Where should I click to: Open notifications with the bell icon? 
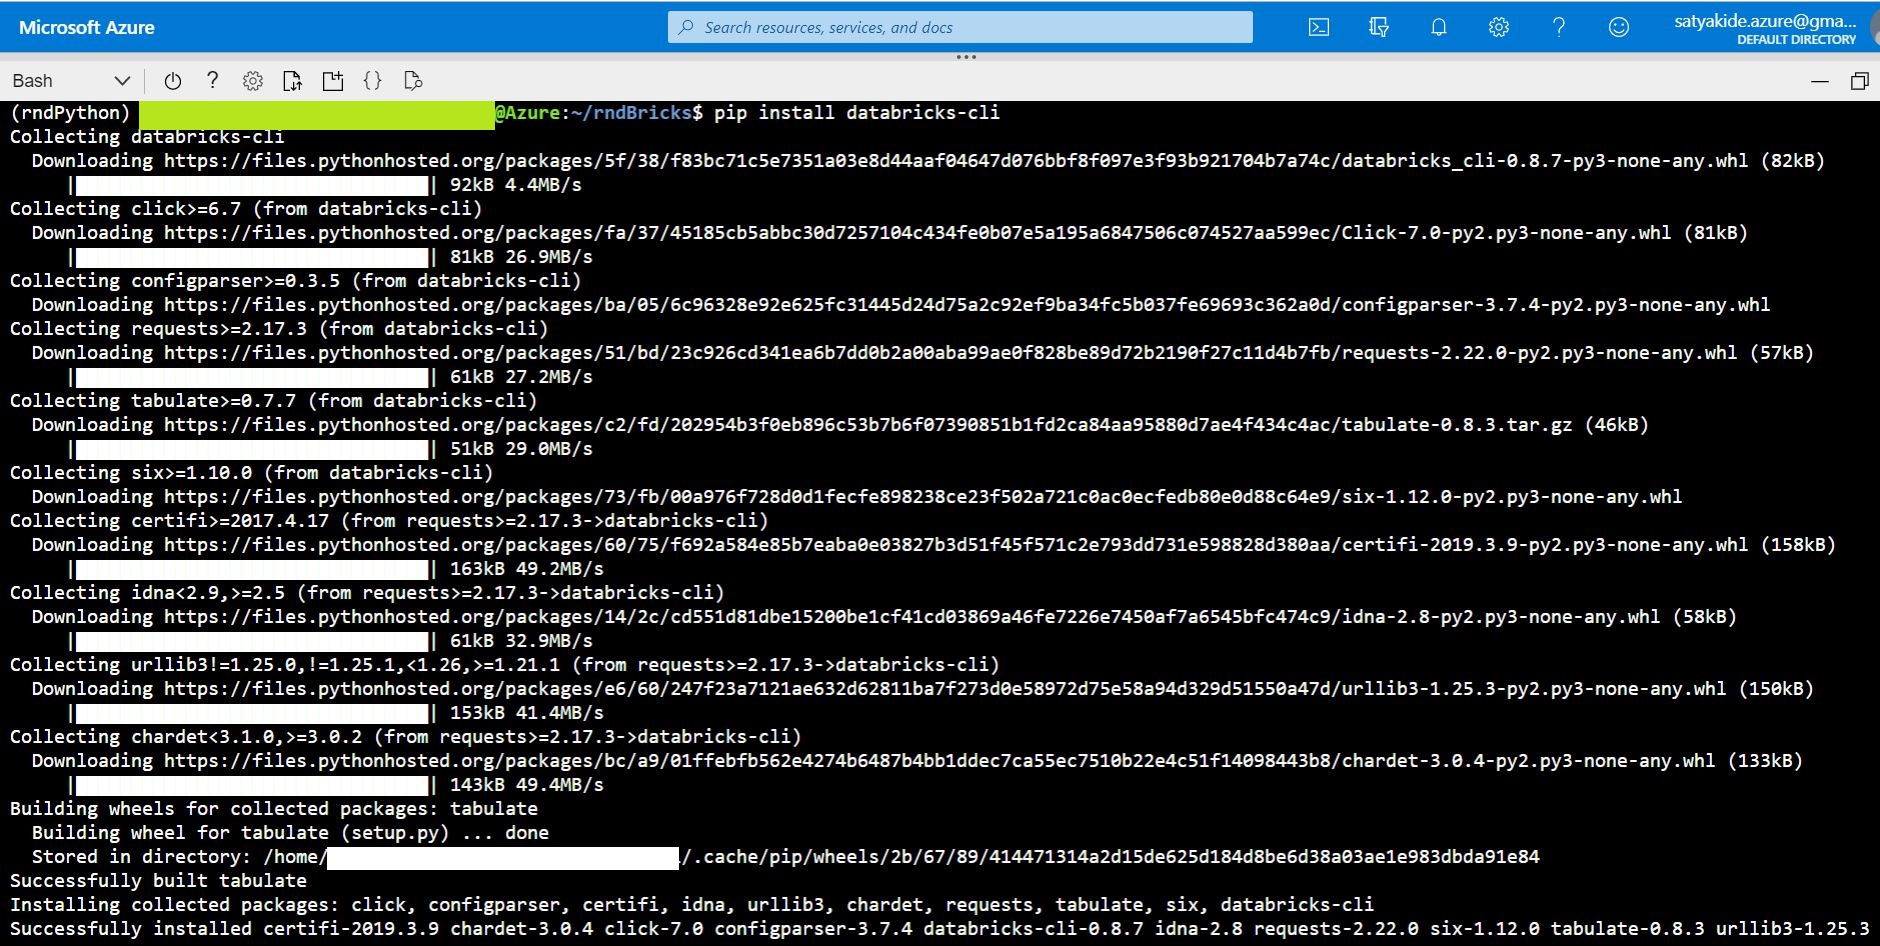pos(1439,27)
